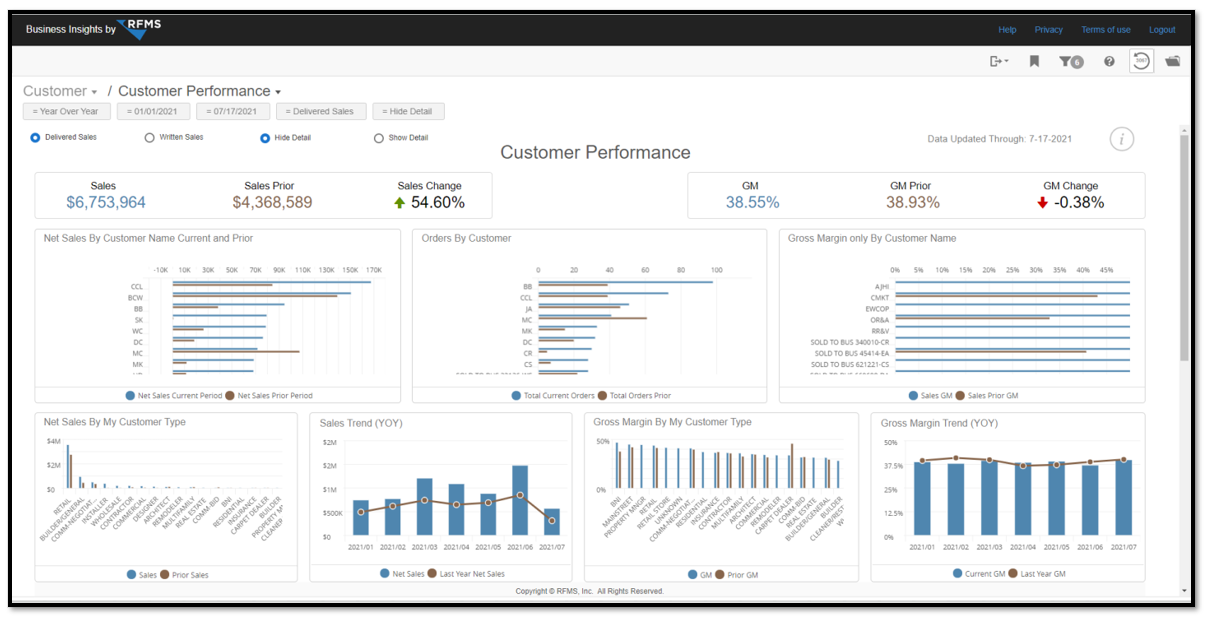
Task: Click the '= Hide Detail' filter chip
Action: pyautogui.click(x=408, y=112)
